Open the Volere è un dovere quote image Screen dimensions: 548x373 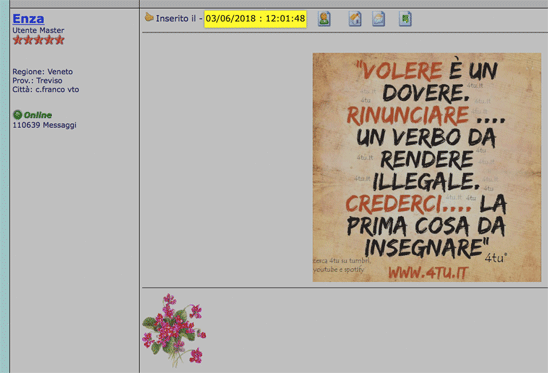(x=427, y=167)
